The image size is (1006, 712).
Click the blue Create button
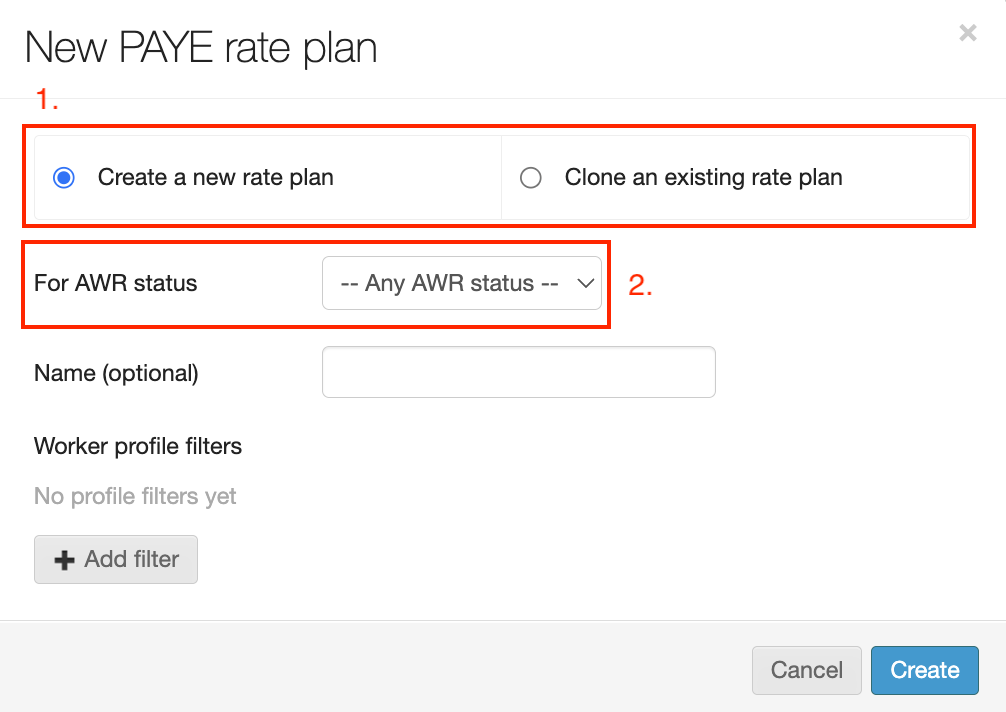(924, 670)
